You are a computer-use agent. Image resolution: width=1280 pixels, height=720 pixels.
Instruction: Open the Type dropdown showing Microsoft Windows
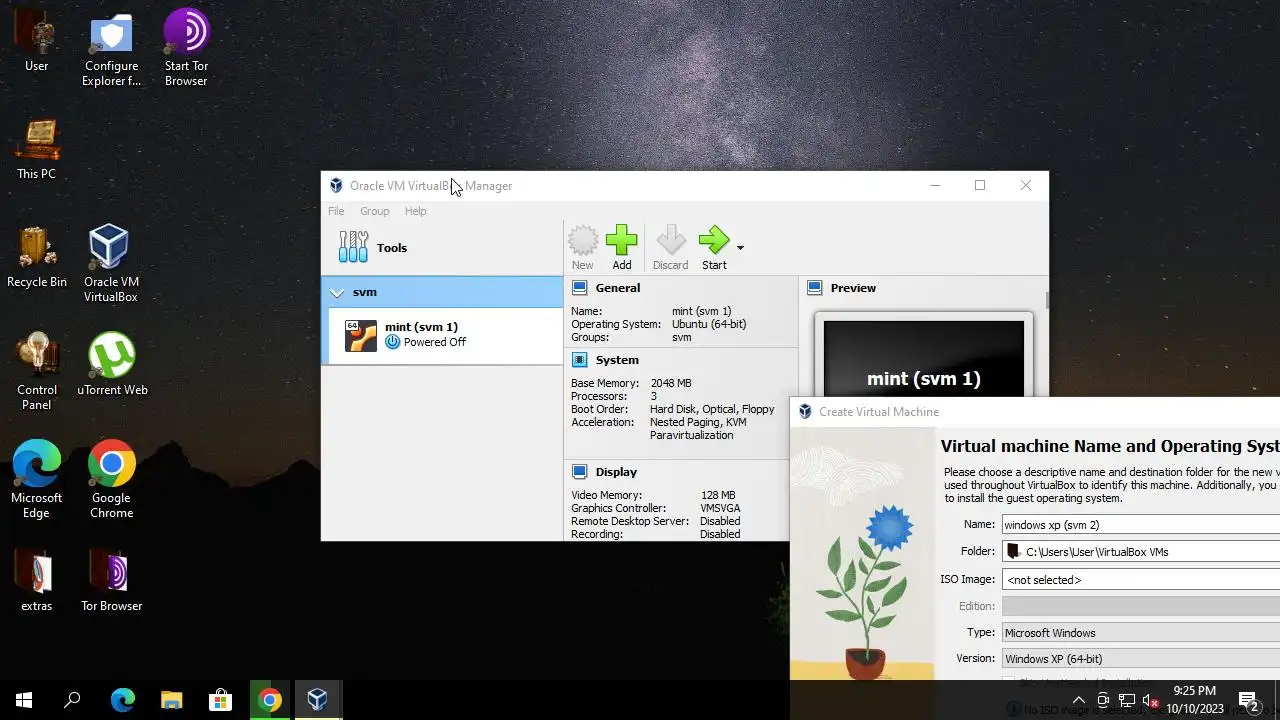(1140, 633)
